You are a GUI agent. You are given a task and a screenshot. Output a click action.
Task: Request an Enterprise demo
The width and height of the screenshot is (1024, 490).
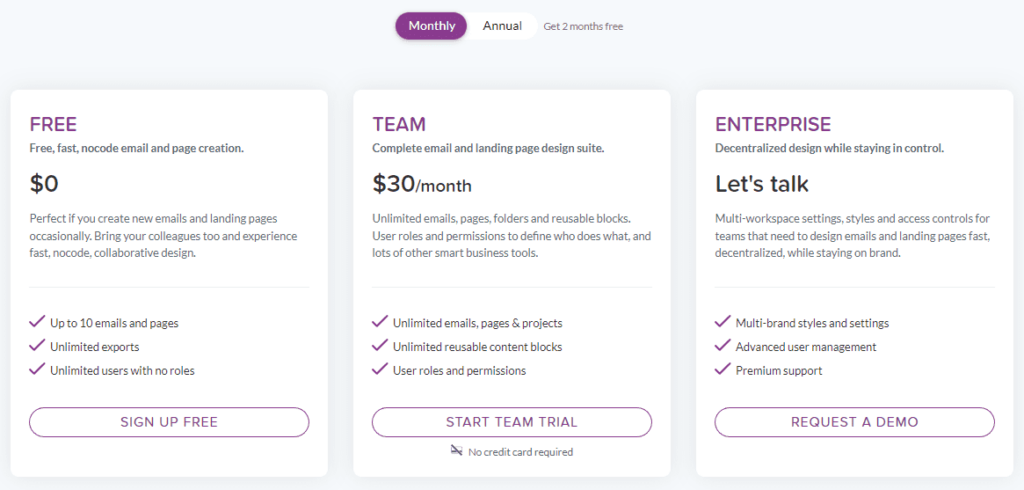tap(854, 422)
